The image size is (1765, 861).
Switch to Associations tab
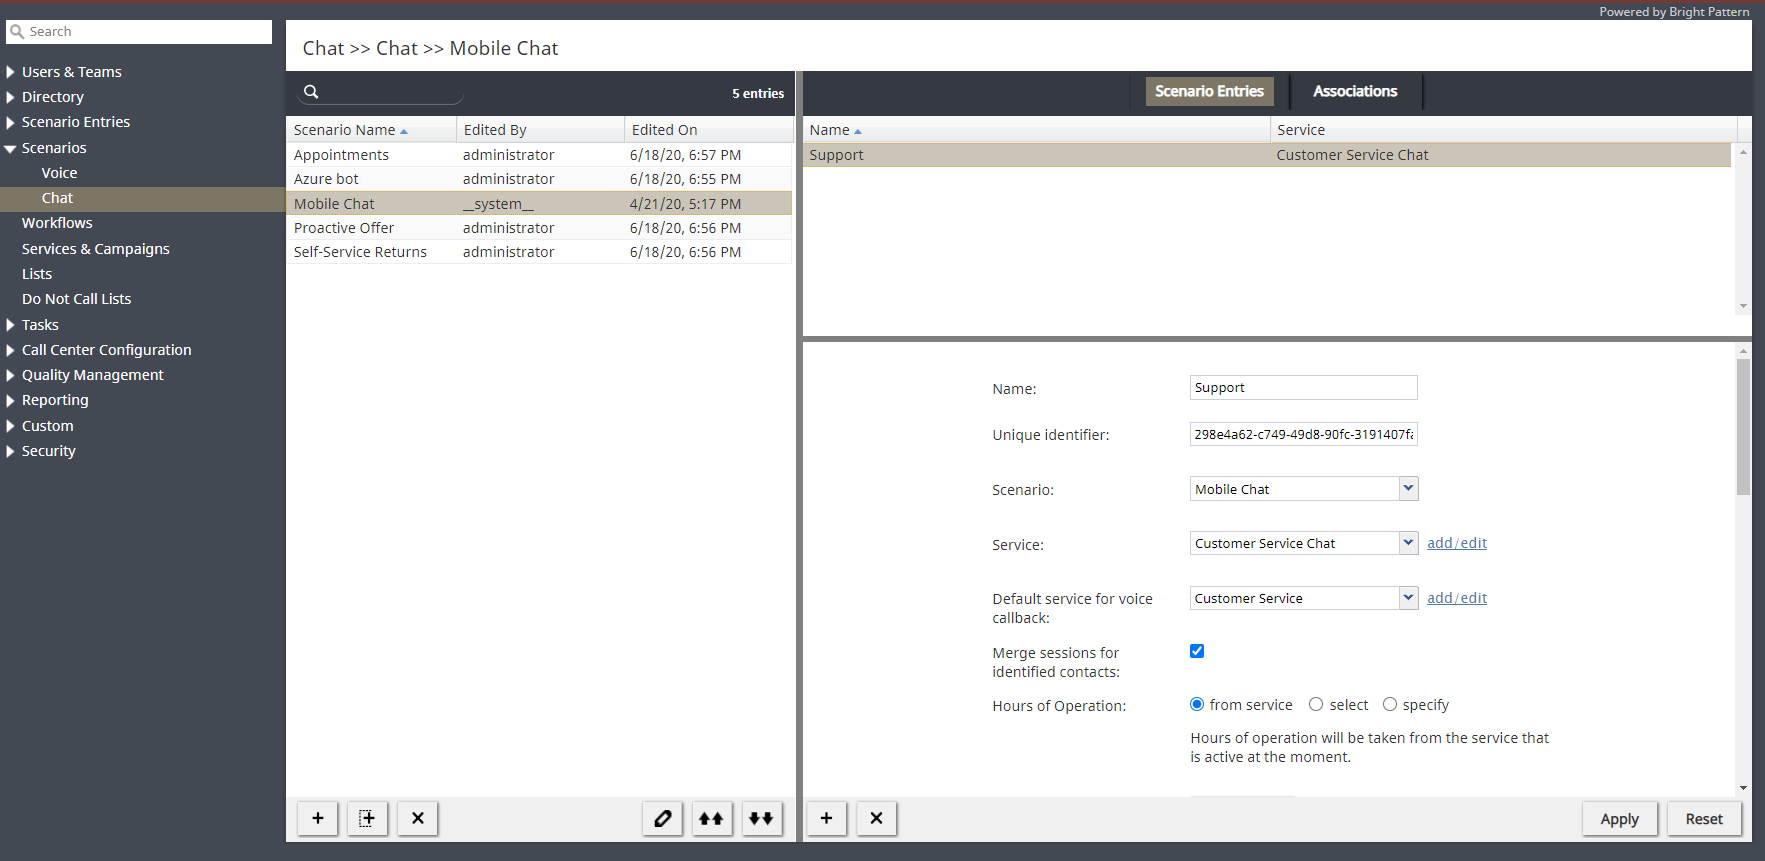click(x=1355, y=91)
